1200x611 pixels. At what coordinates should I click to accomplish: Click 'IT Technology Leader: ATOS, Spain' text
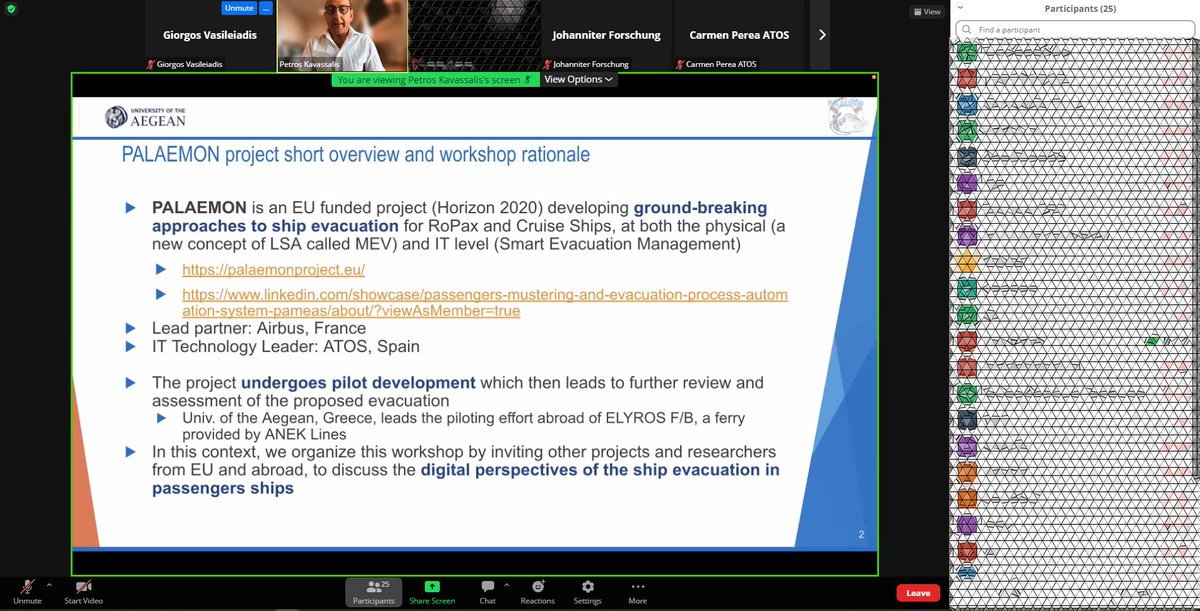285,346
